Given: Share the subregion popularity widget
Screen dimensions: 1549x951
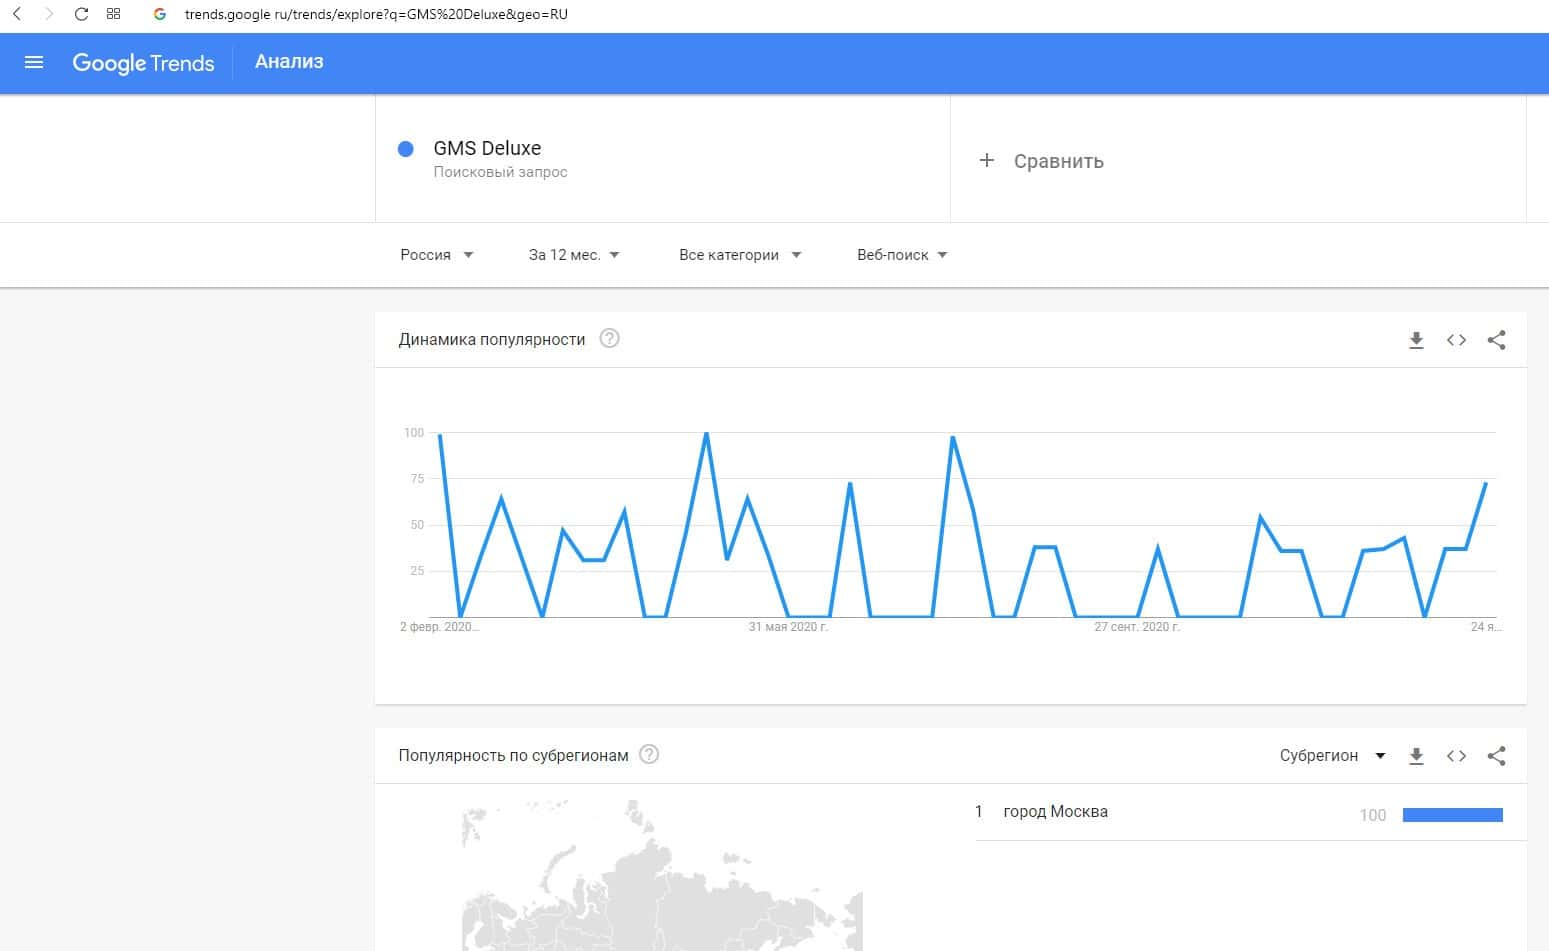Looking at the screenshot, I should pos(1496,756).
